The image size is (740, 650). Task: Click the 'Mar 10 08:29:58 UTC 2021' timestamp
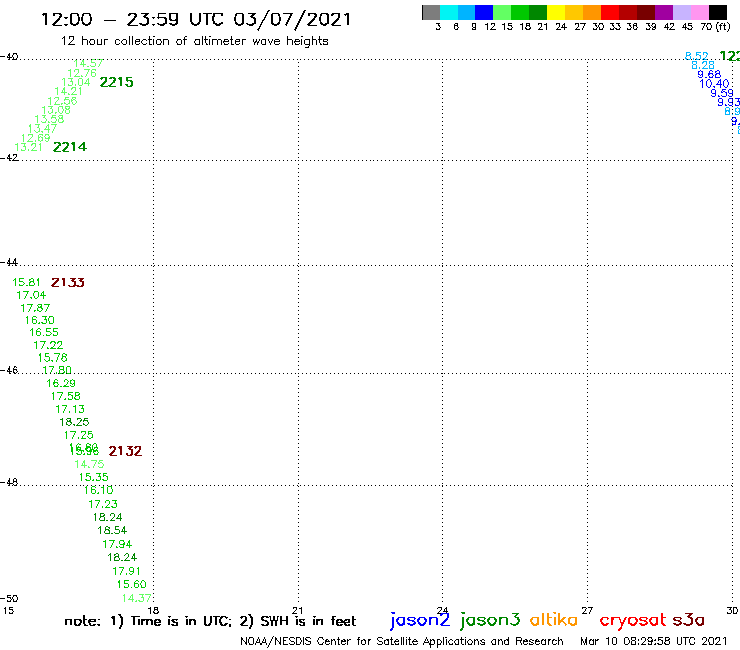654,641
